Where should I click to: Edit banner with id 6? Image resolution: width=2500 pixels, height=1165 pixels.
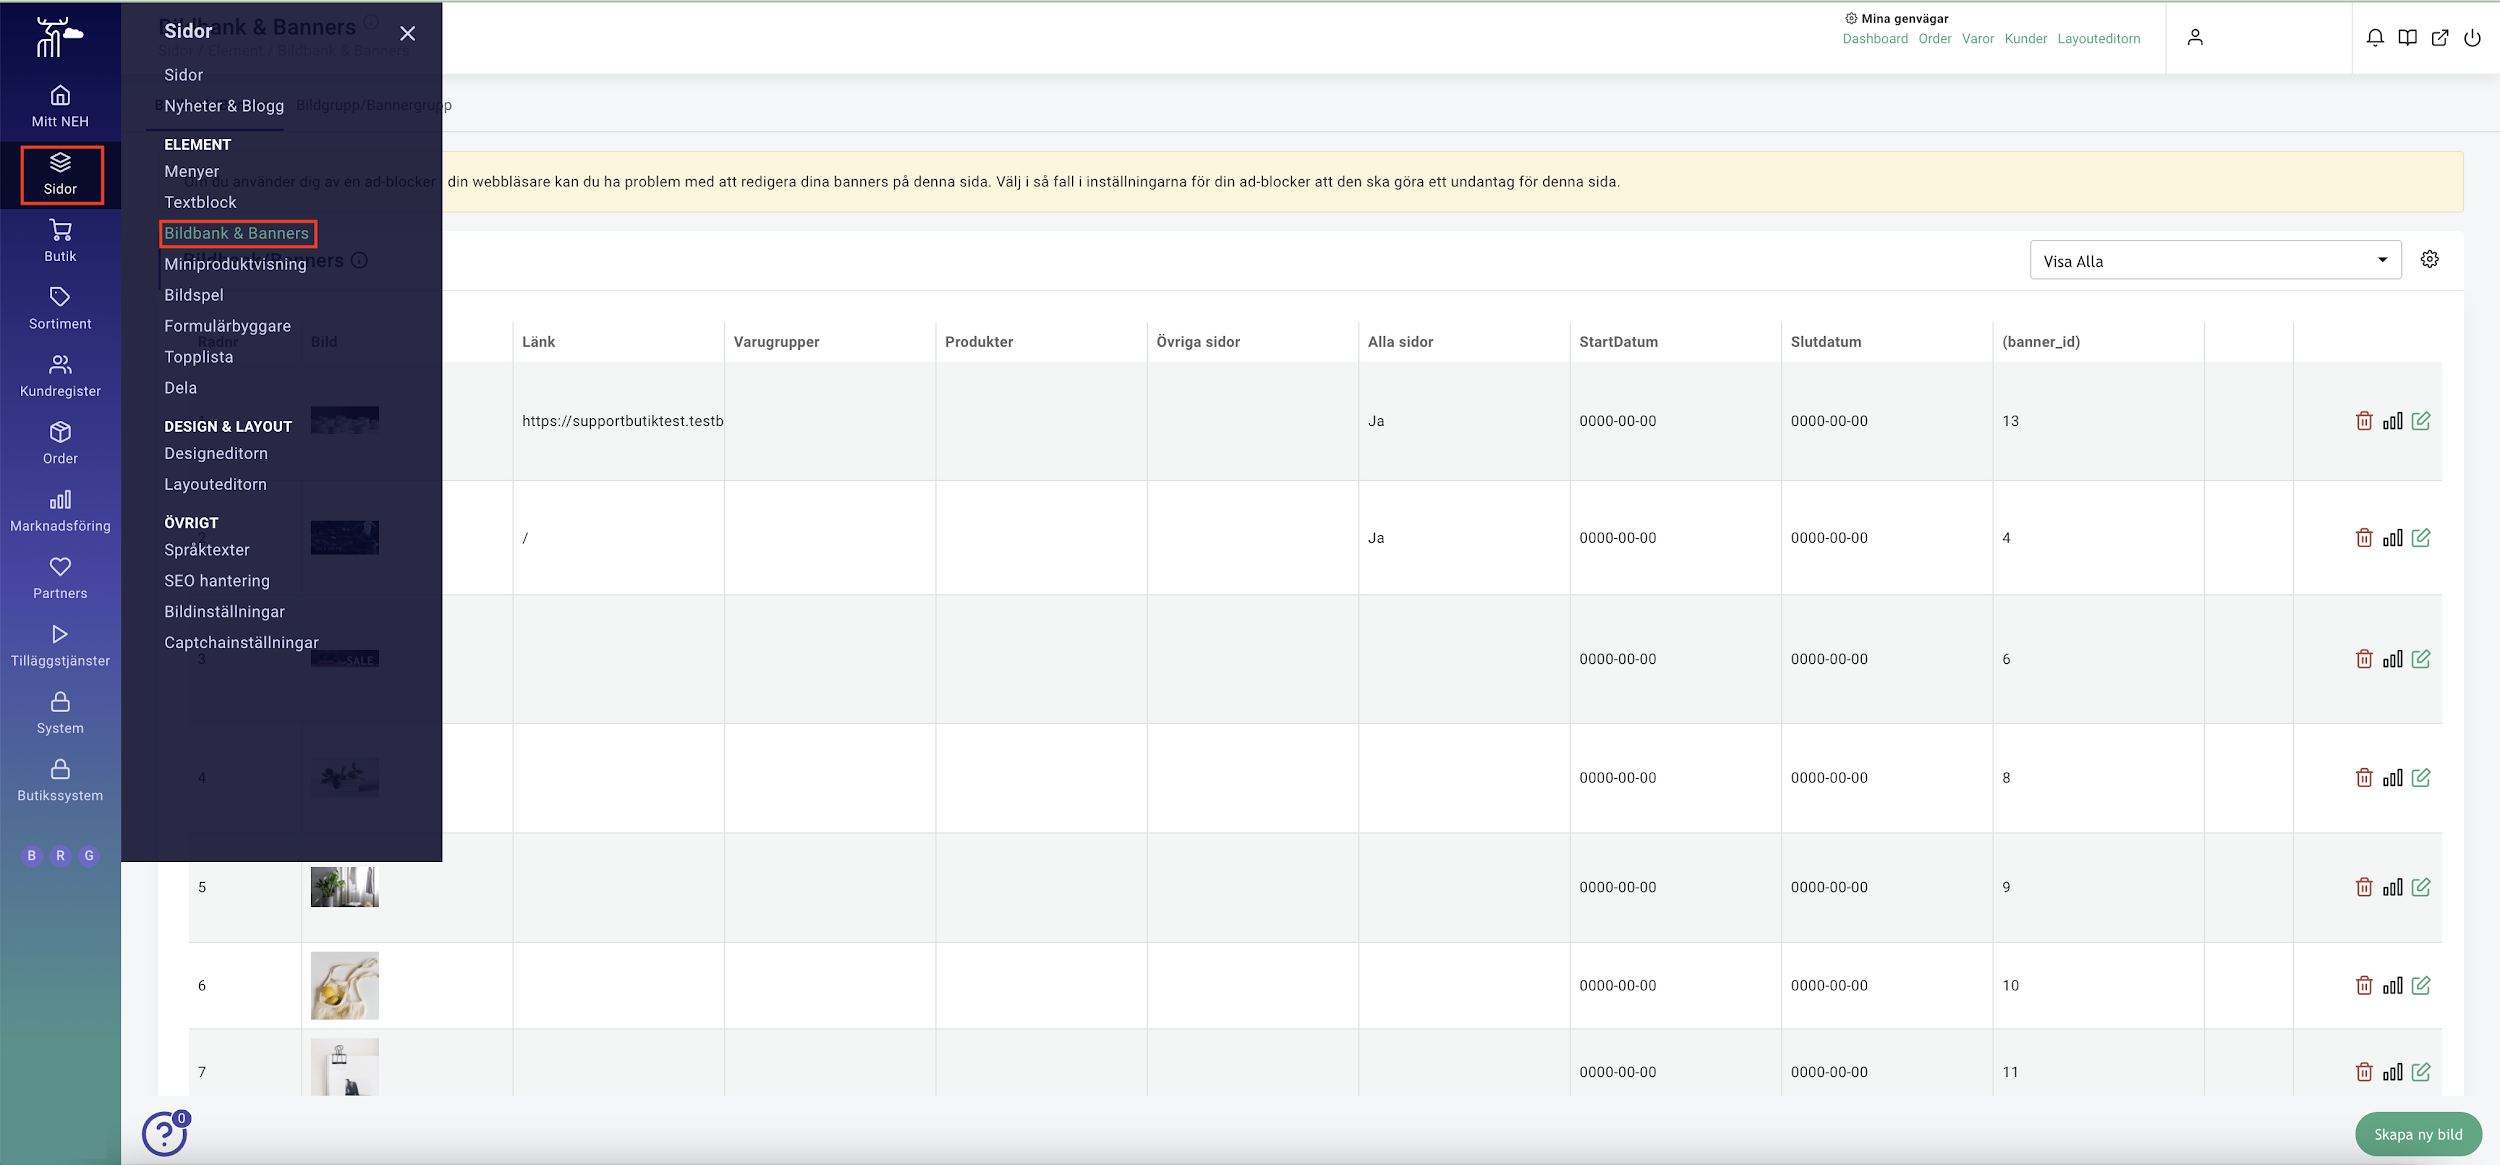click(2421, 659)
